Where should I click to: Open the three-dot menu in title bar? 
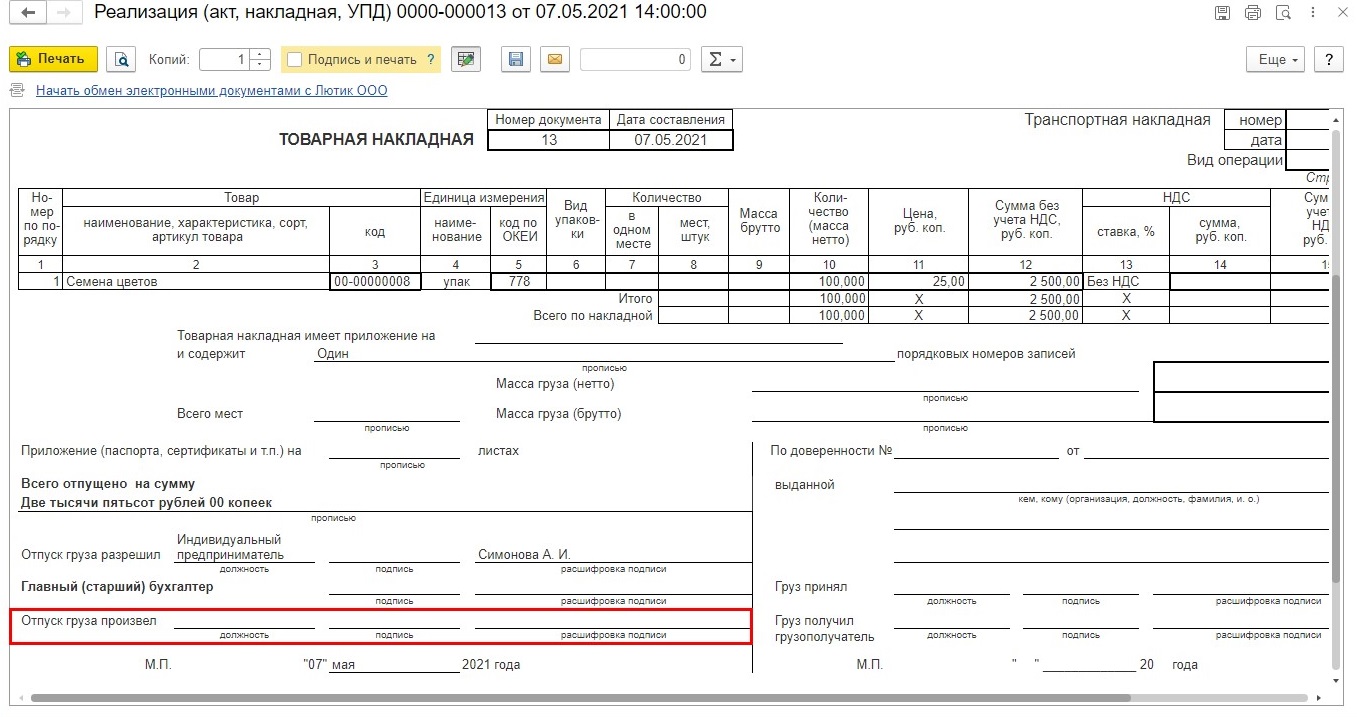point(1312,13)
